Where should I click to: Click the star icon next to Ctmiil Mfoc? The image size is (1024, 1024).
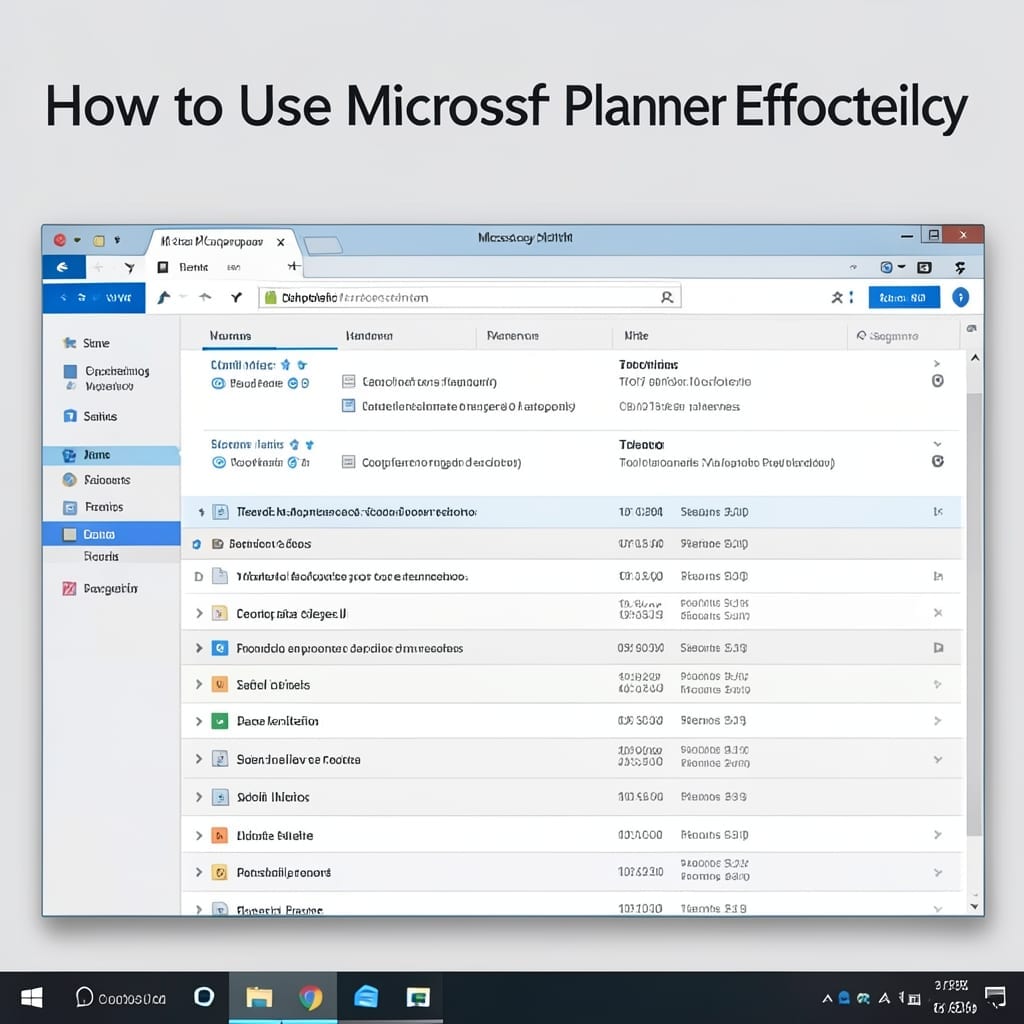[x=285, y=365]
